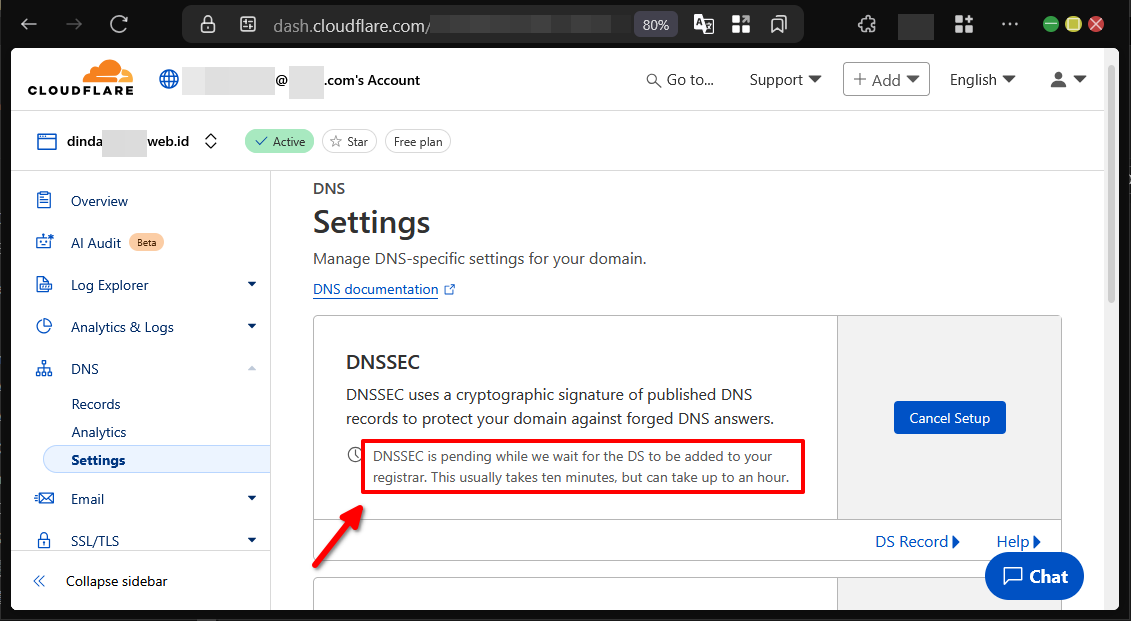Click the Log Explorer sidebar label
Image resolution: width=1131 pixels, height=621 pixels.
pyautogui.click(x=110, y=285)
